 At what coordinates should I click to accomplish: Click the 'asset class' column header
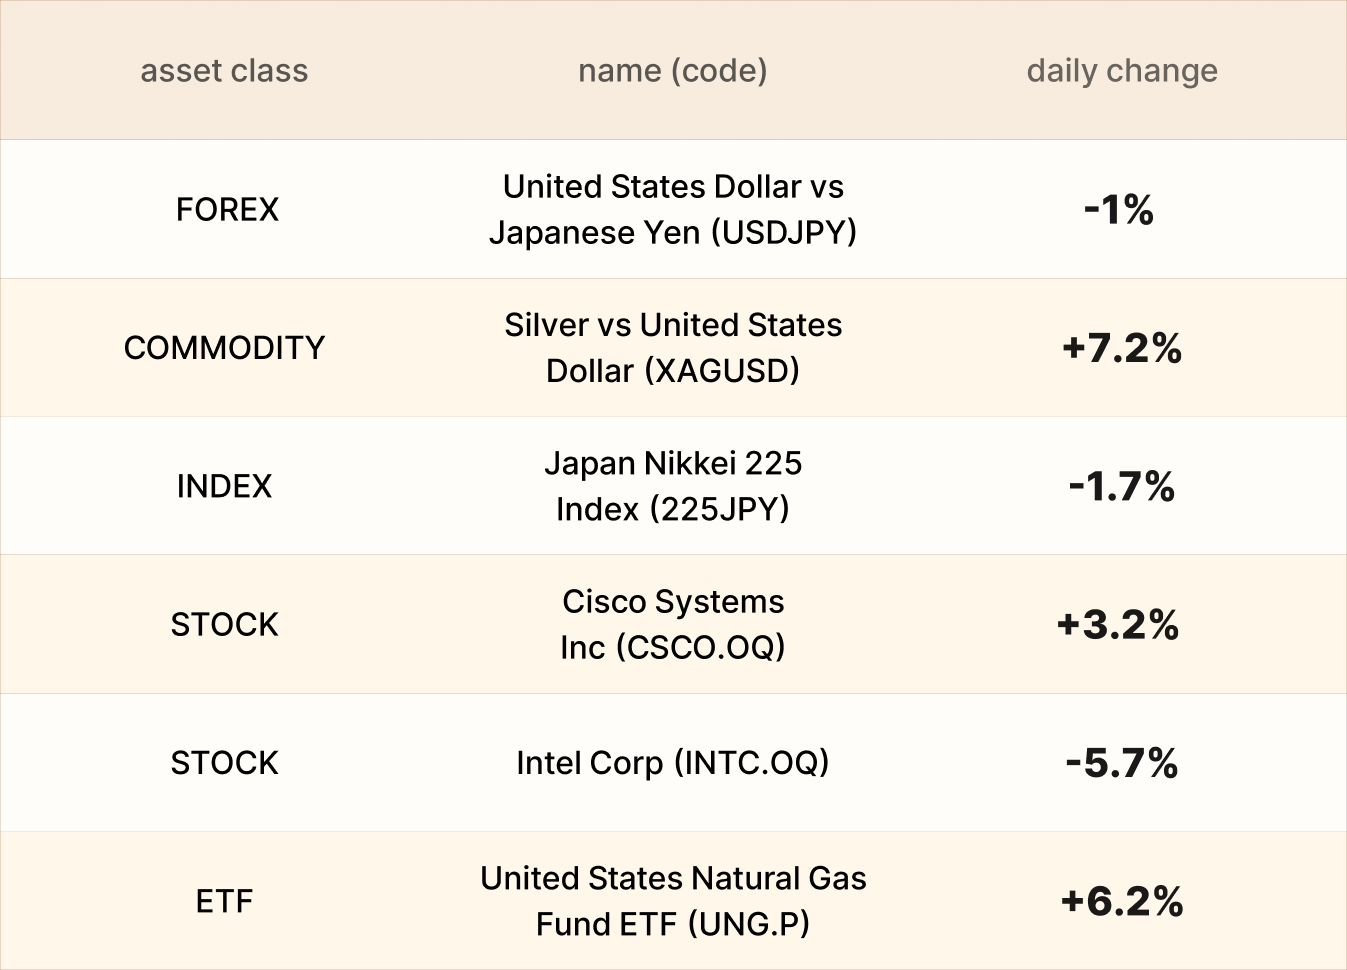pyautogui.click(x=224, y=71)
